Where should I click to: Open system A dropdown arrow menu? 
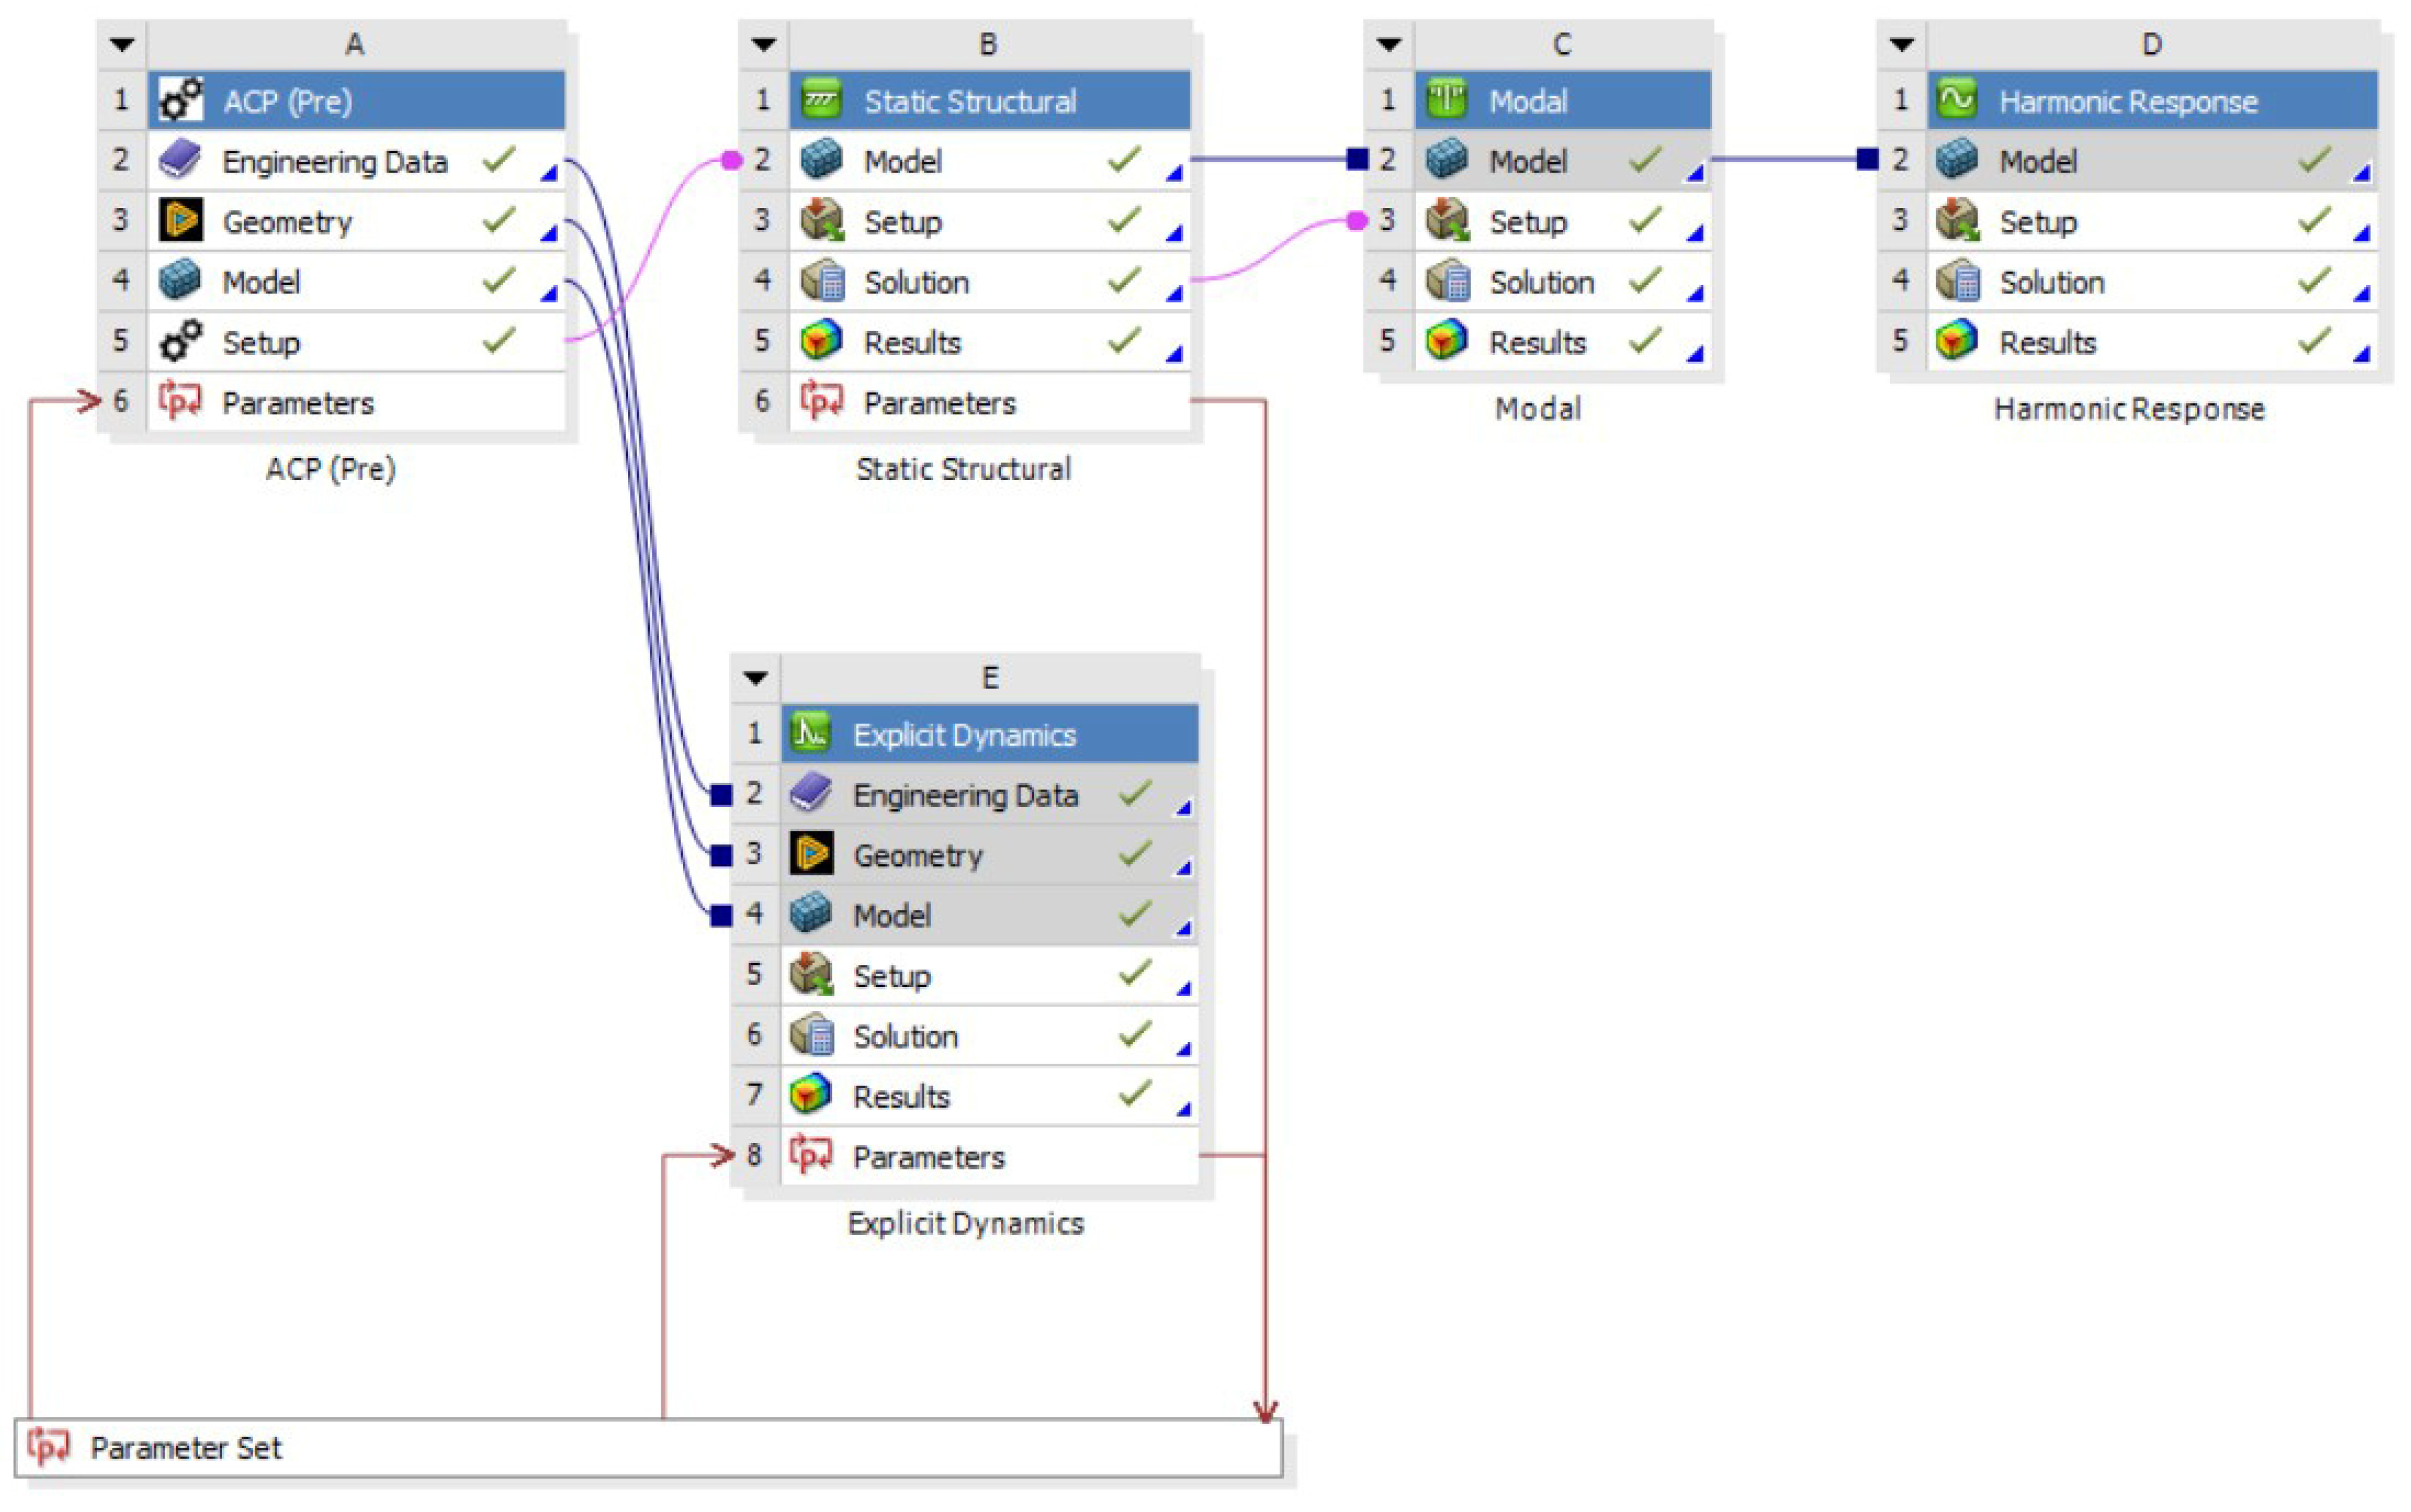122,44
